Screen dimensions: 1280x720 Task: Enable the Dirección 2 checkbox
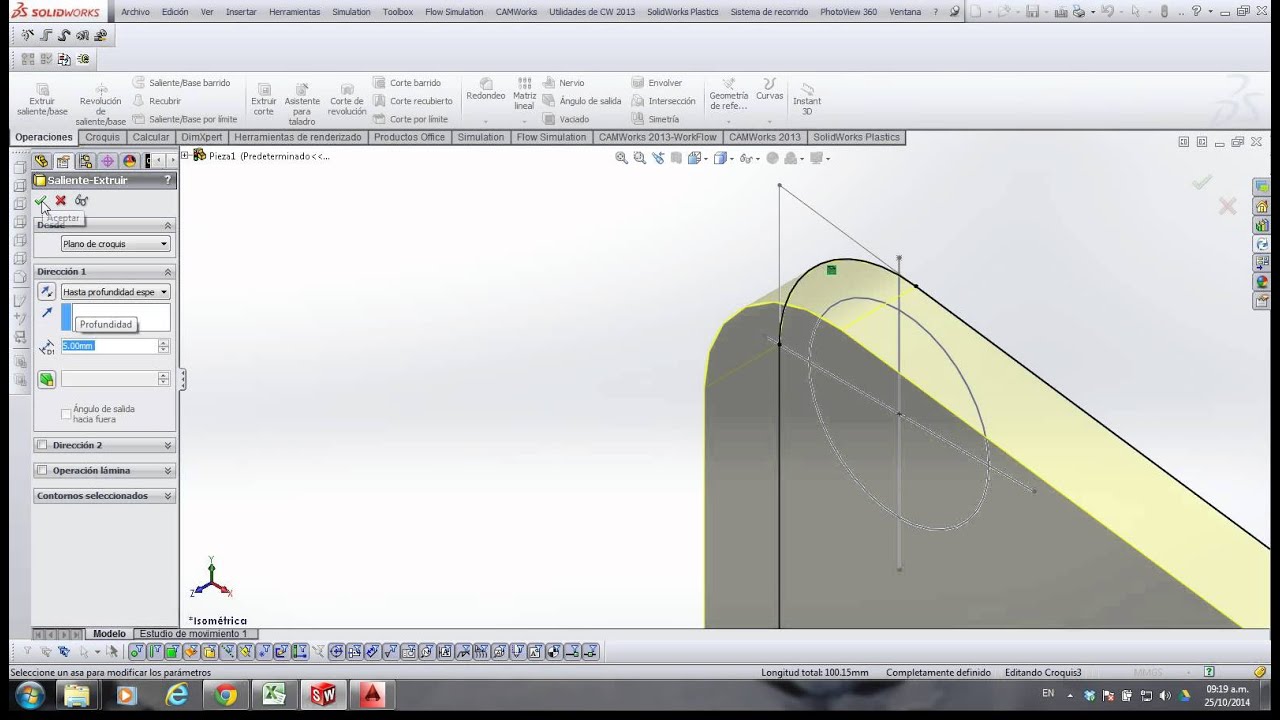point(42,445)
